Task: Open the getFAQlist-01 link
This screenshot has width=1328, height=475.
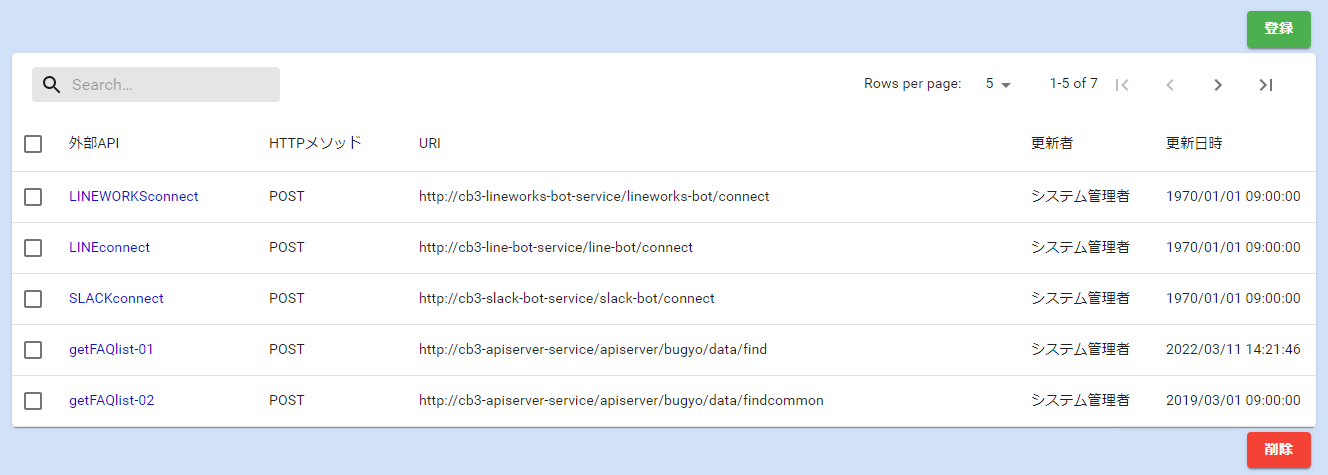Action: tap(111, 349)
